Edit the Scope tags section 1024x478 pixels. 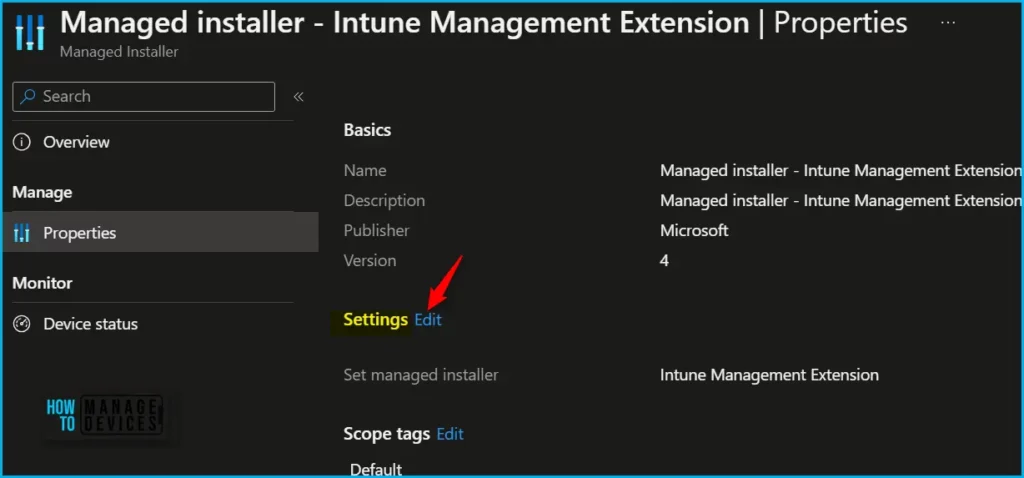click(x=450, y=434)
